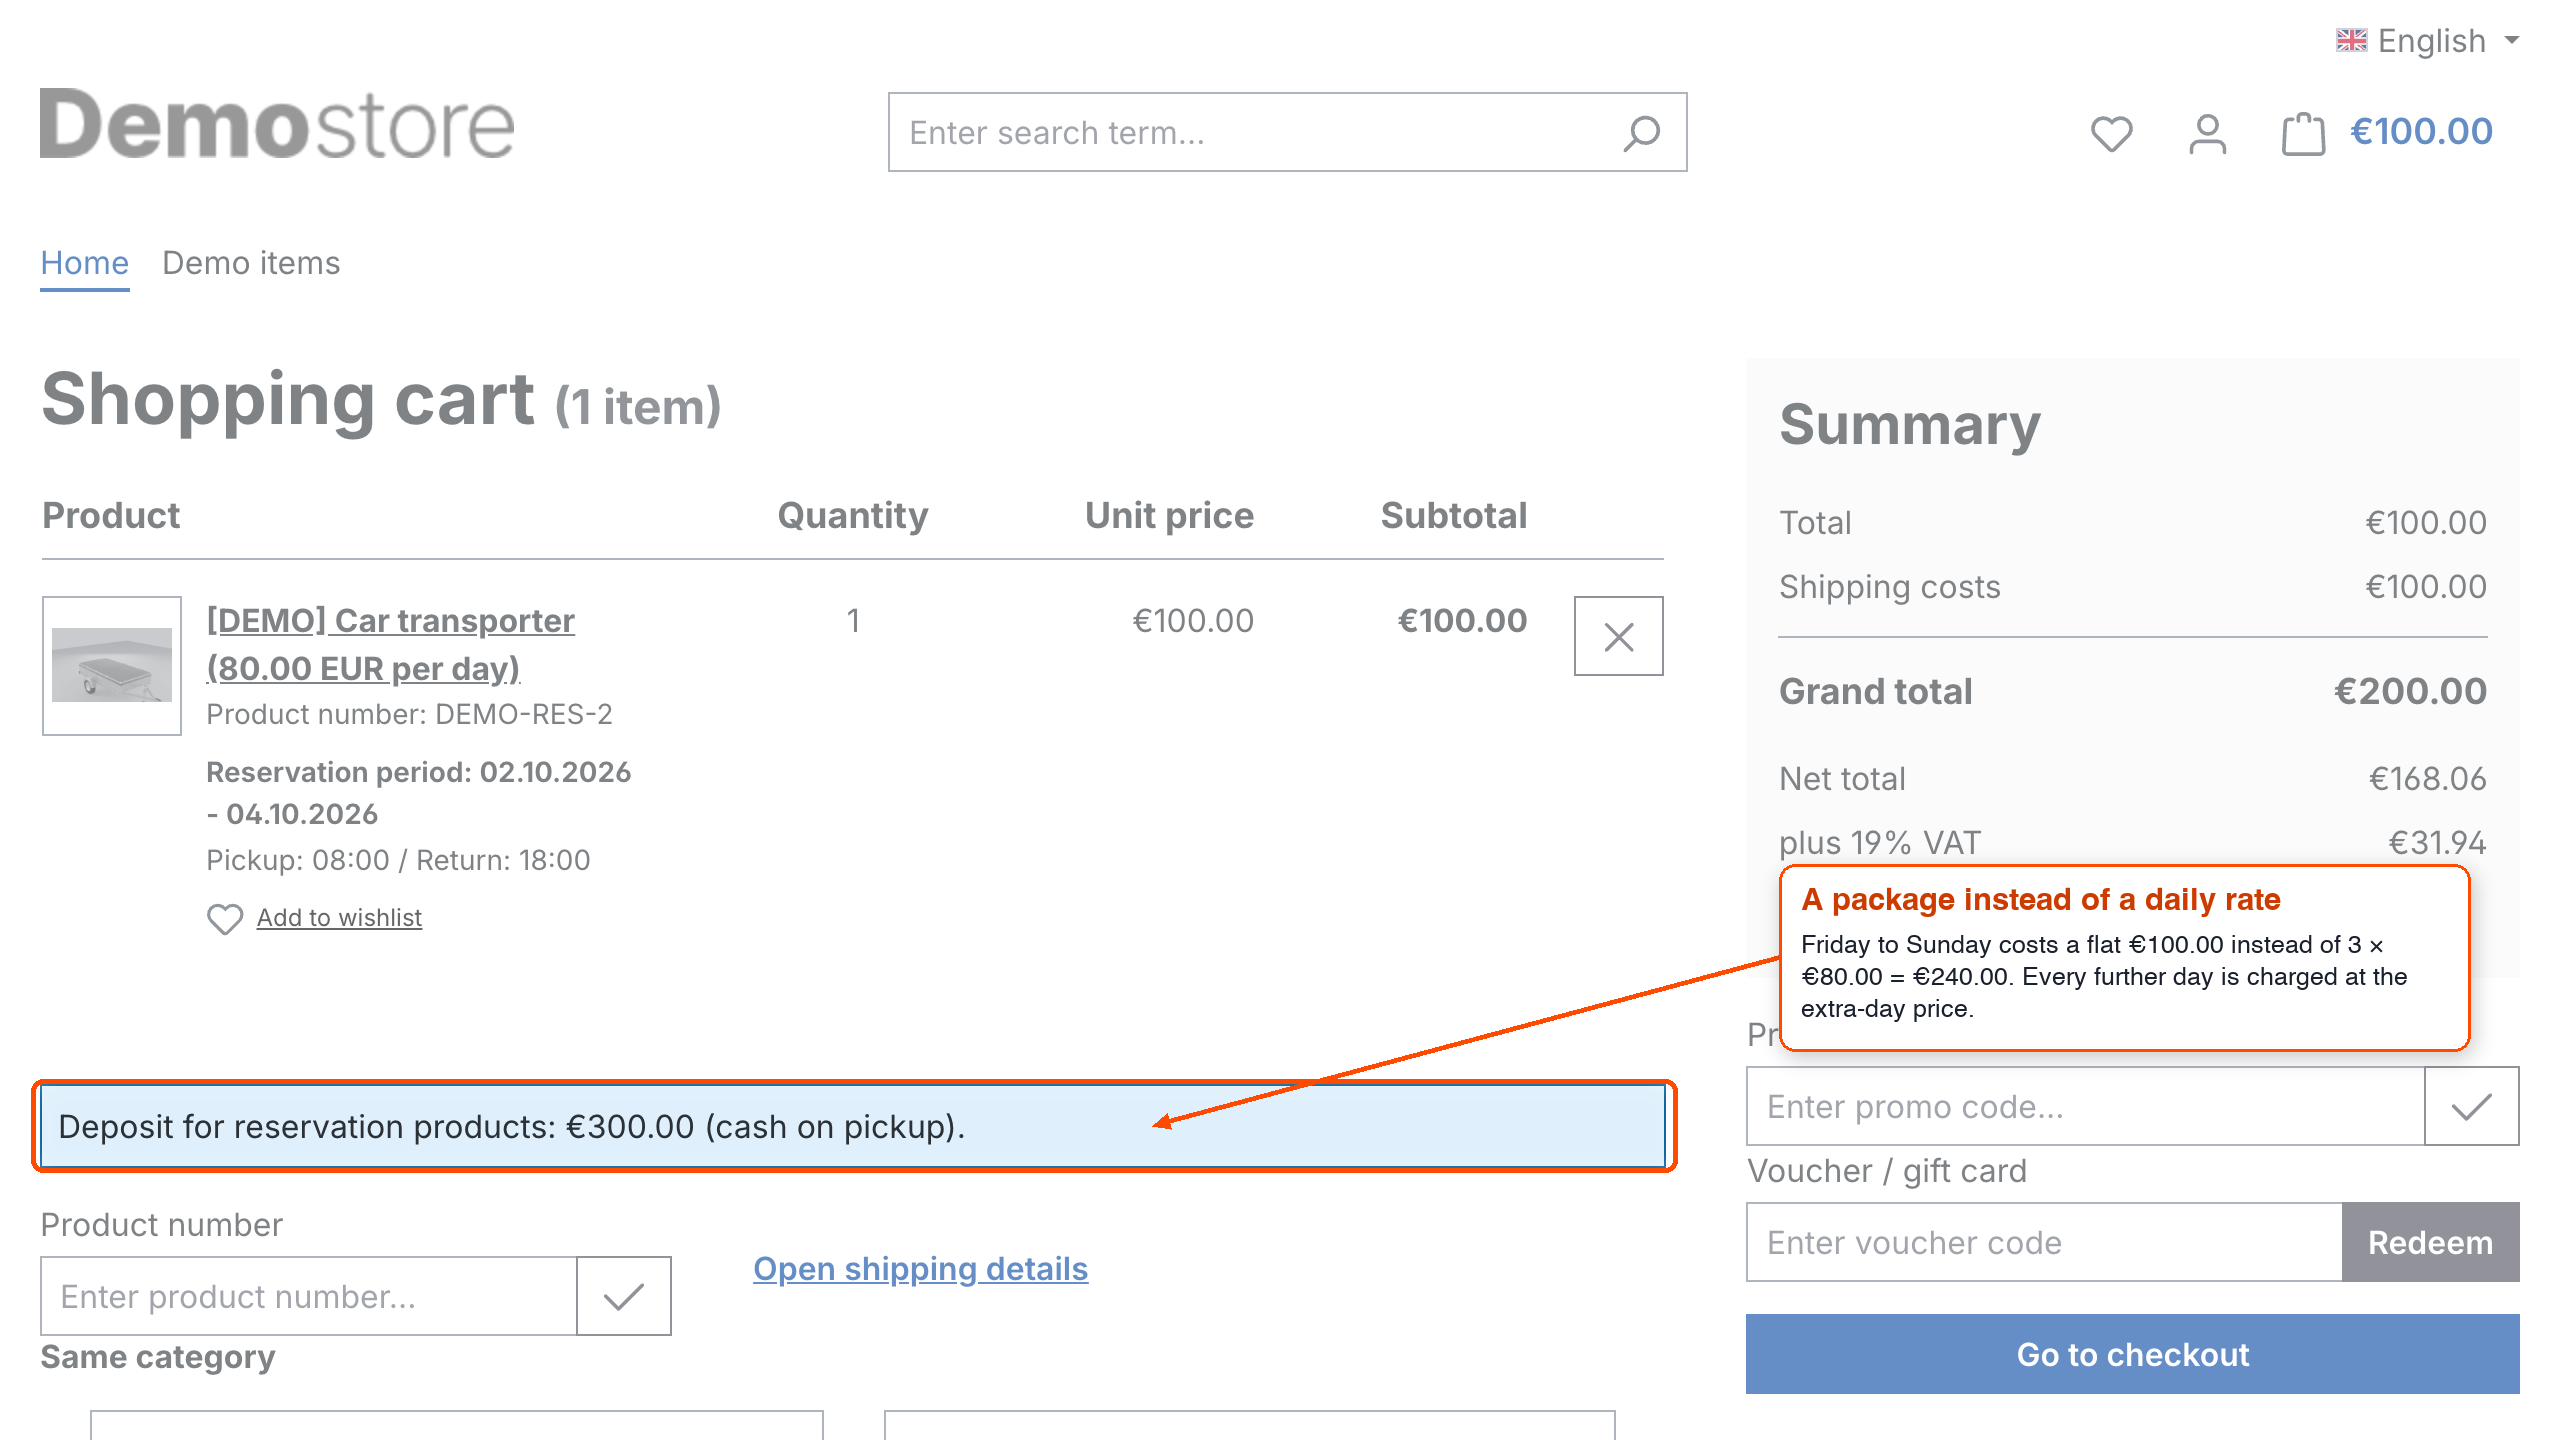The image size is (2560, 1440).
Task: Click the Car transporter product thumbnail
Action: (x=112, y=666)
